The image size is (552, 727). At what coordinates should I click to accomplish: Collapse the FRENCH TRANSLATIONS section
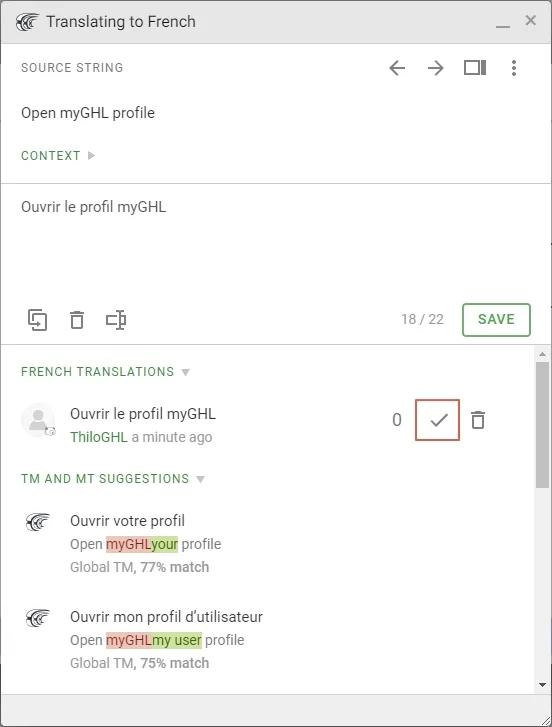(x=105, y=372)
